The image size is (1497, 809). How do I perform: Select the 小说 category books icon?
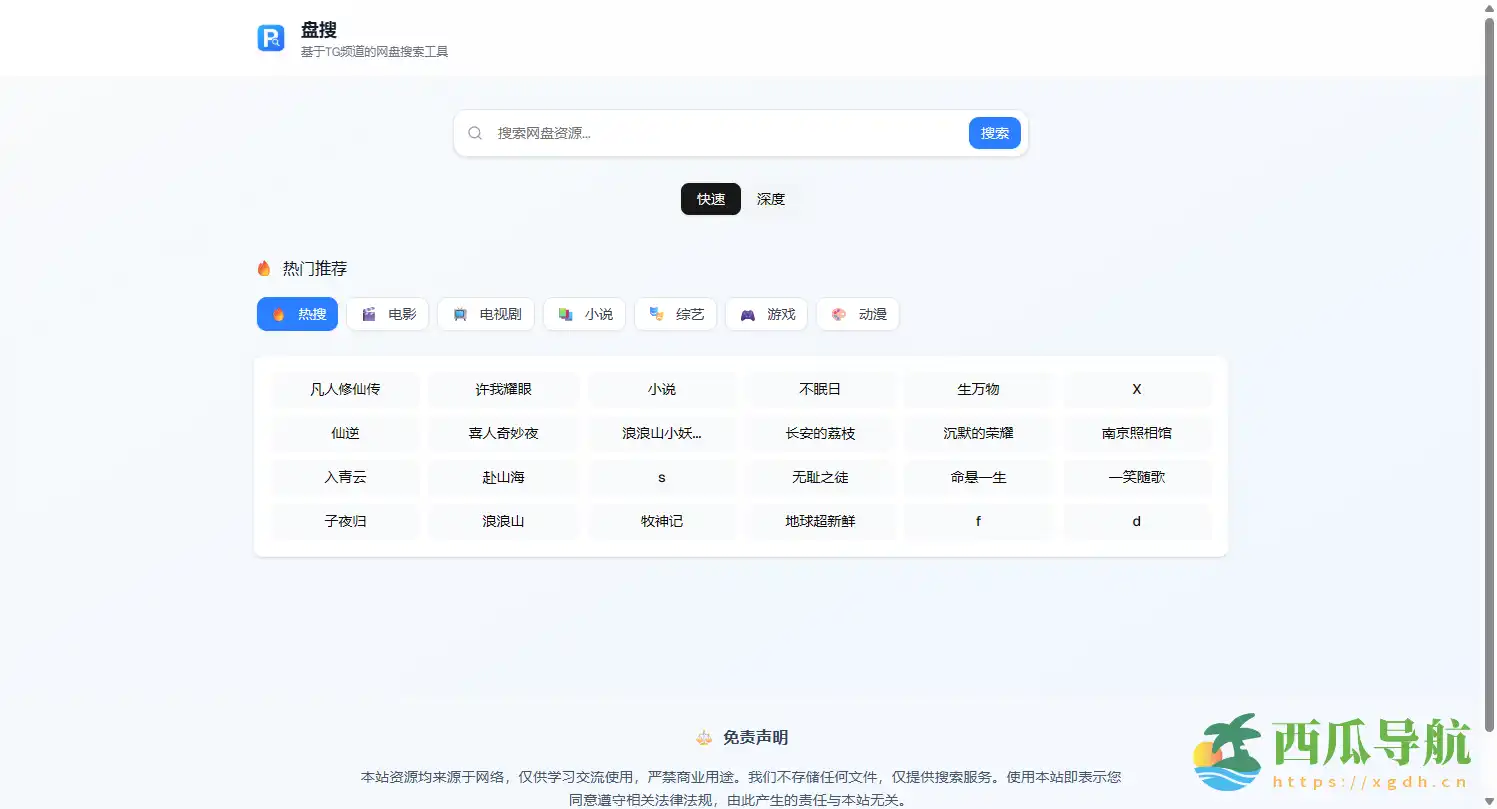(566, 314)
